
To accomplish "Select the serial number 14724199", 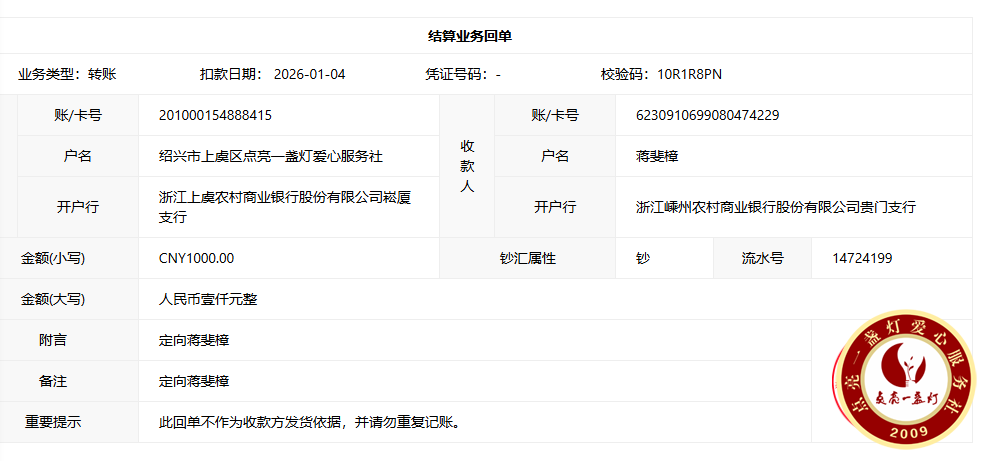I will pos(862,258).
